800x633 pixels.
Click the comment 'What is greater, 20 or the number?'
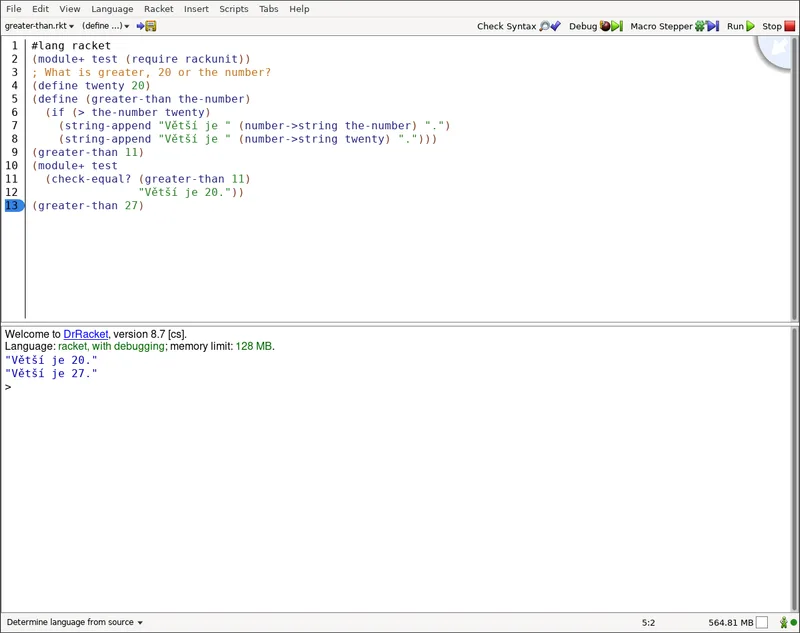coord(158,72)
